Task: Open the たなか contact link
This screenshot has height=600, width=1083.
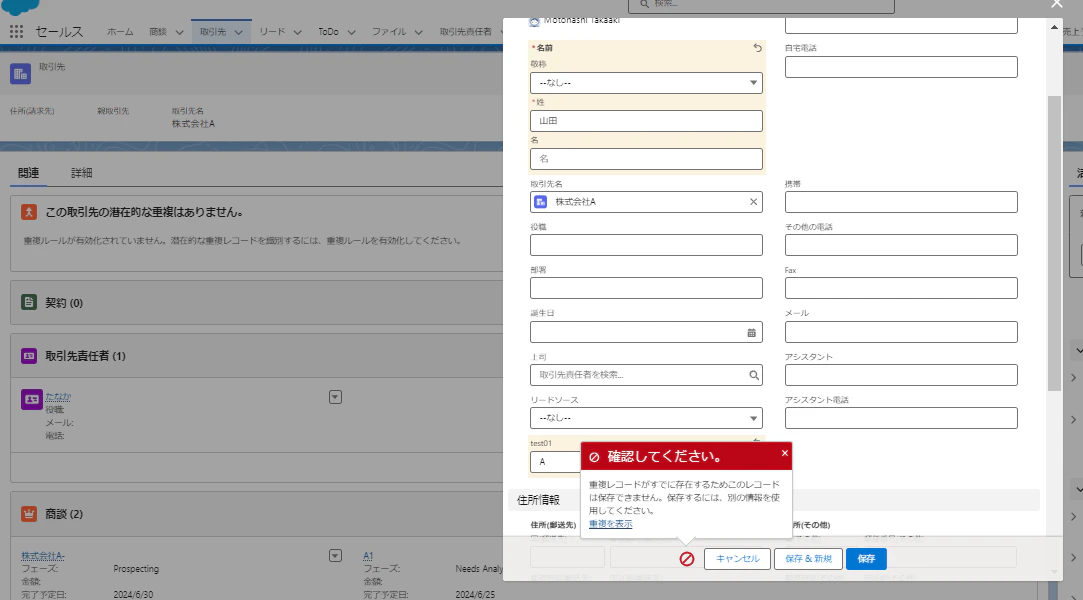Action: 58,396
